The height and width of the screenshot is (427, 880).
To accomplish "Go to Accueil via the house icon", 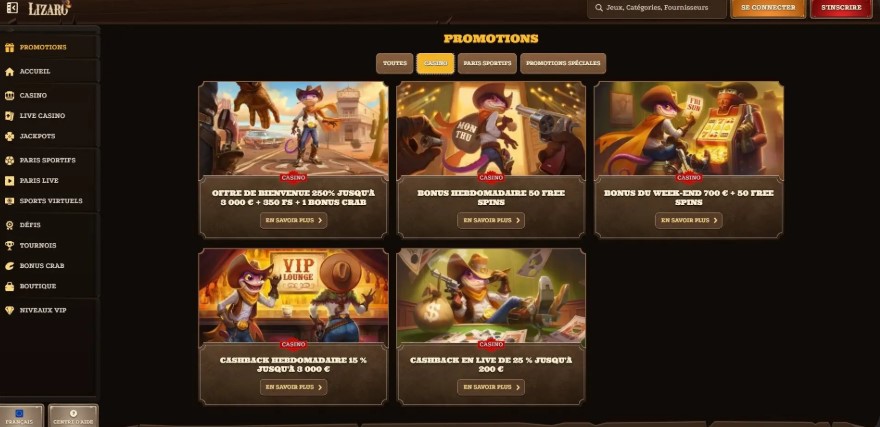I will click(10, 72).
